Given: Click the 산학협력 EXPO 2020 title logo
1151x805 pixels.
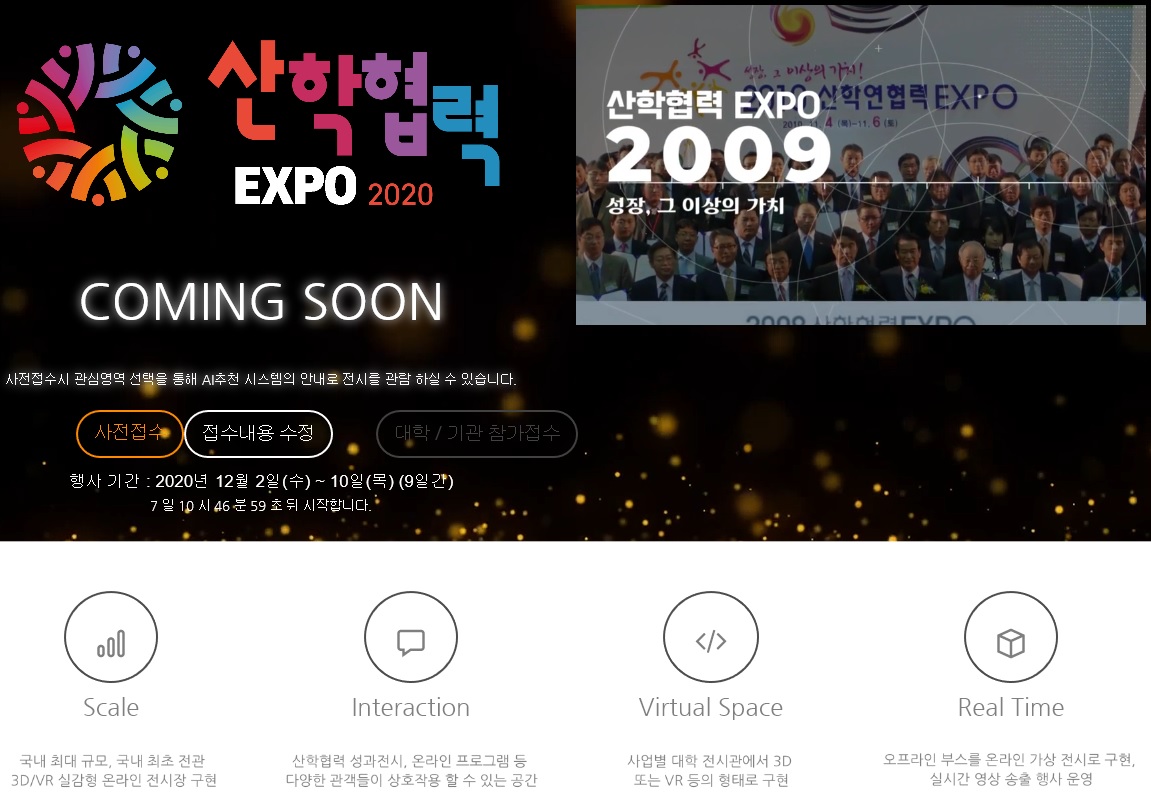Looking at the screenshot, I should (355, 123).
